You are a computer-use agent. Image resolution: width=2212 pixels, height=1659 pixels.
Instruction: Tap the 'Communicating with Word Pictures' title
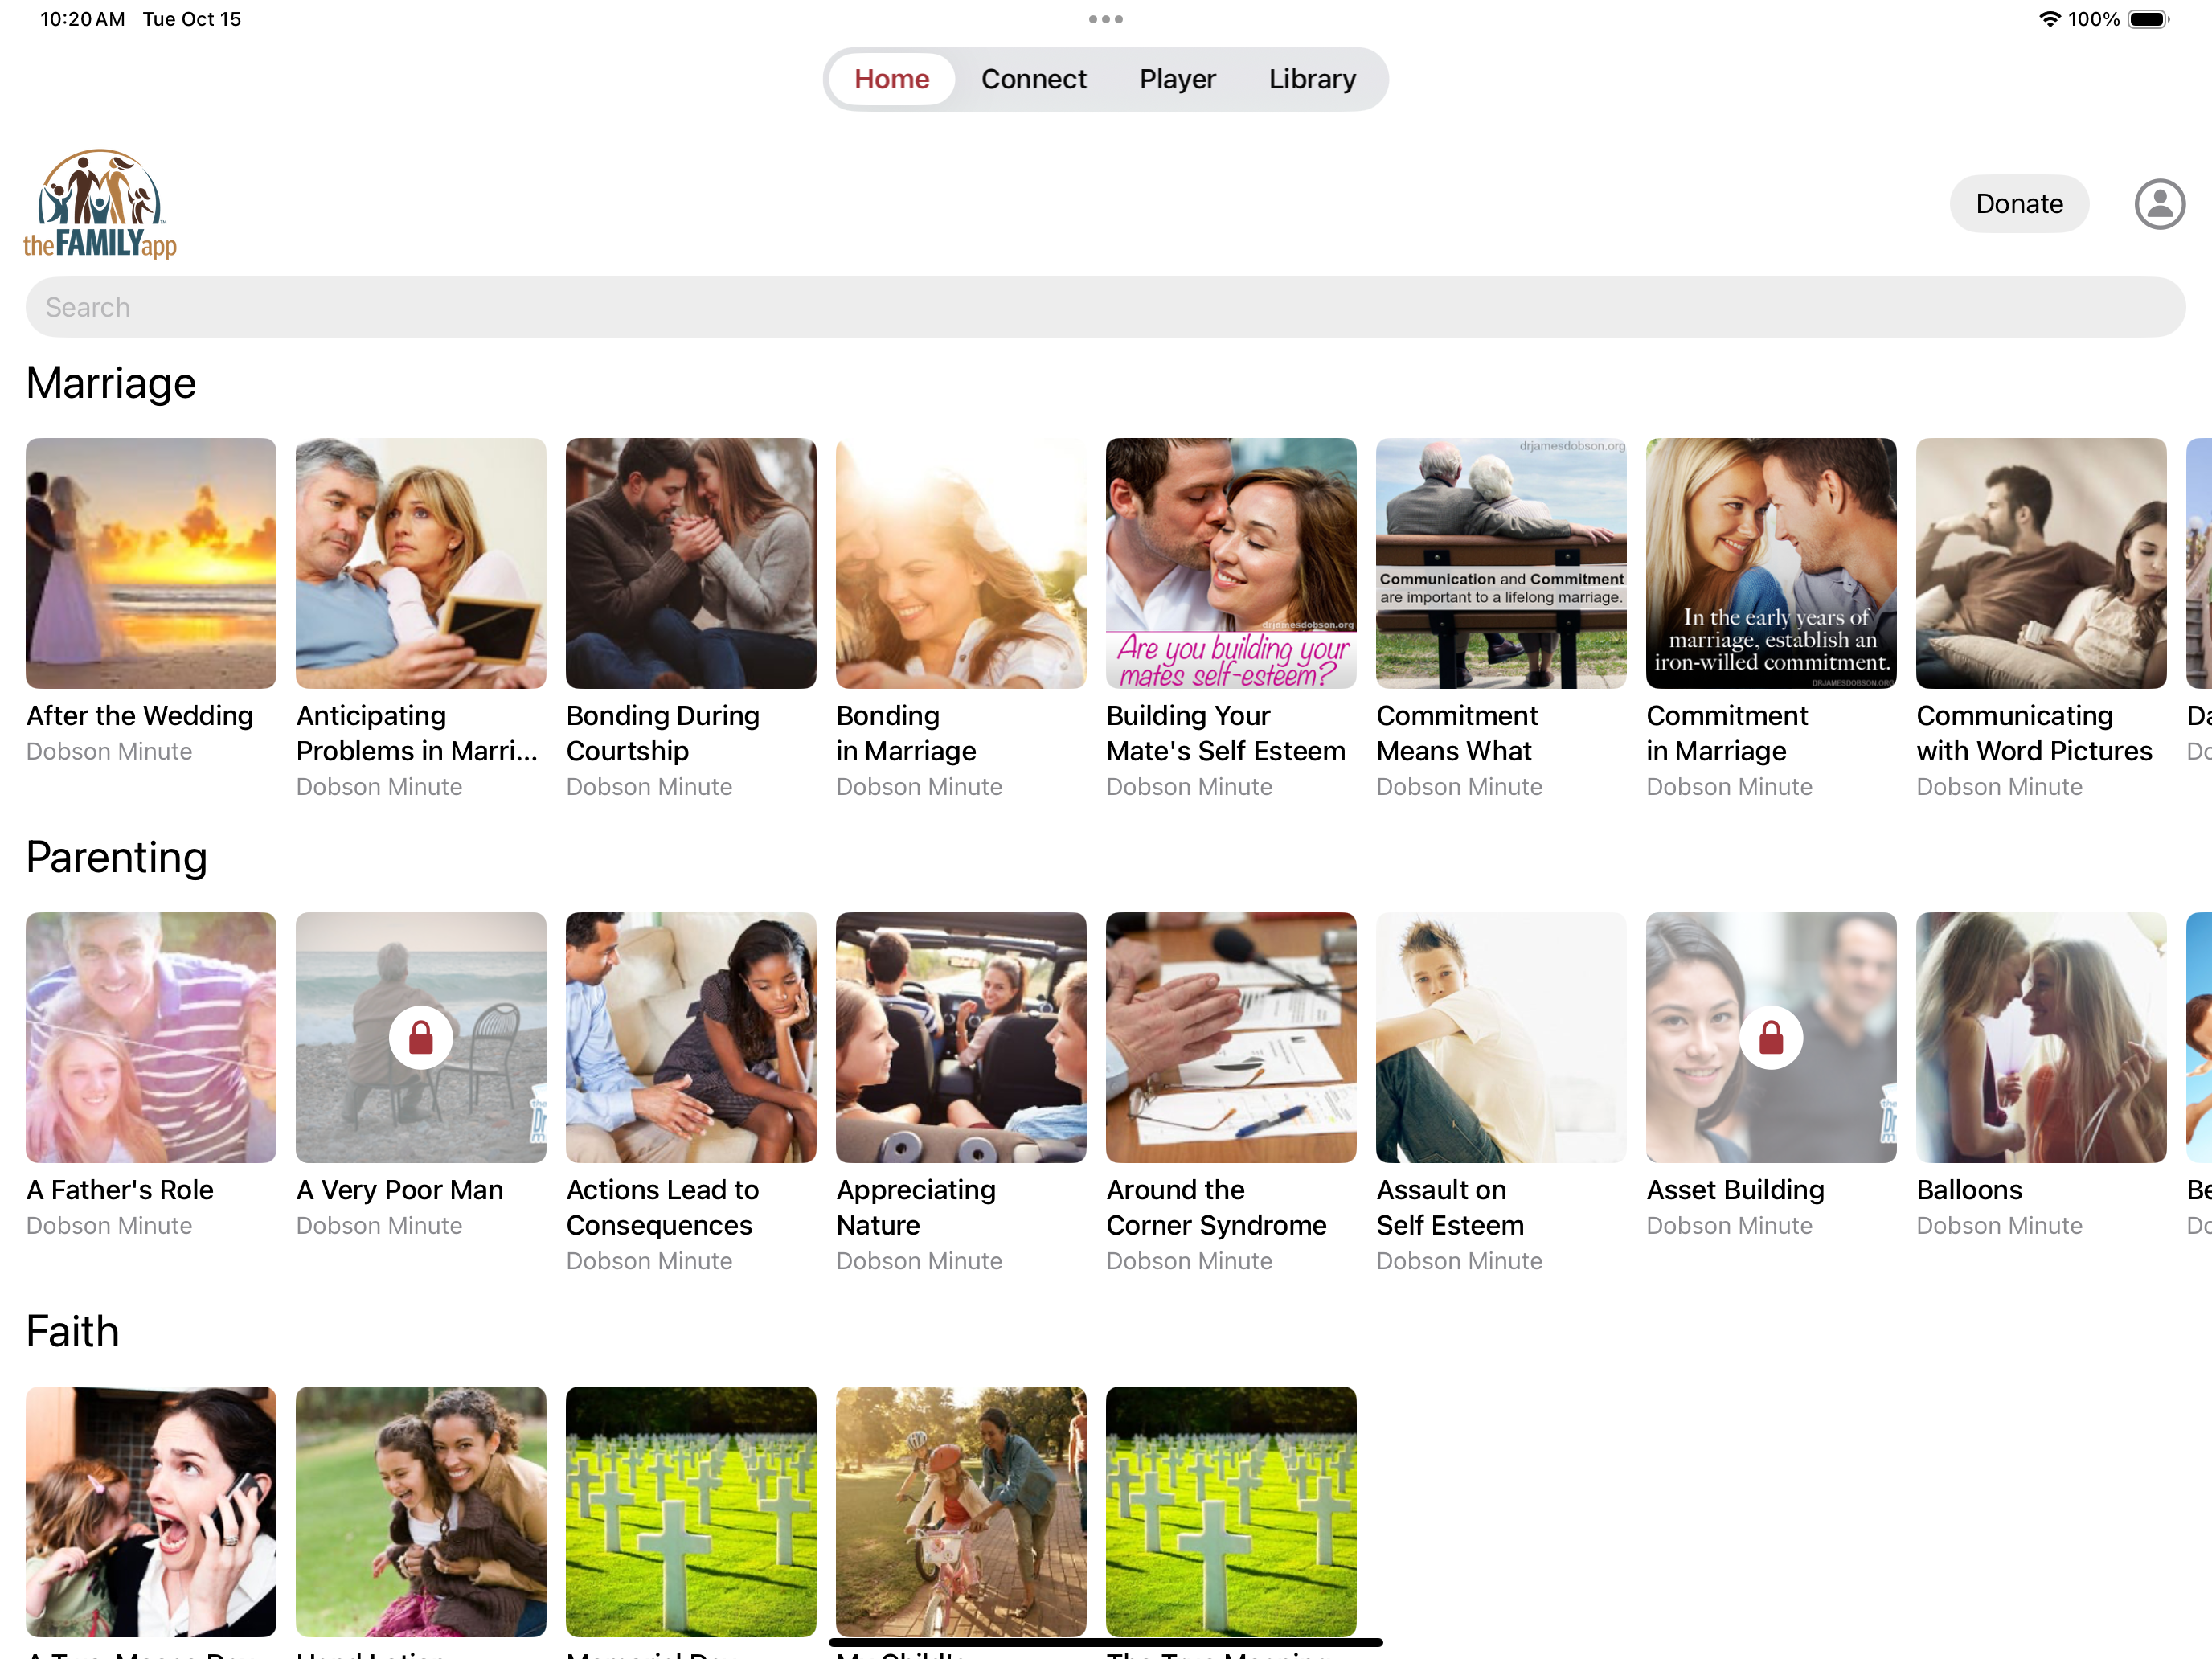(x=2034, y=733)
